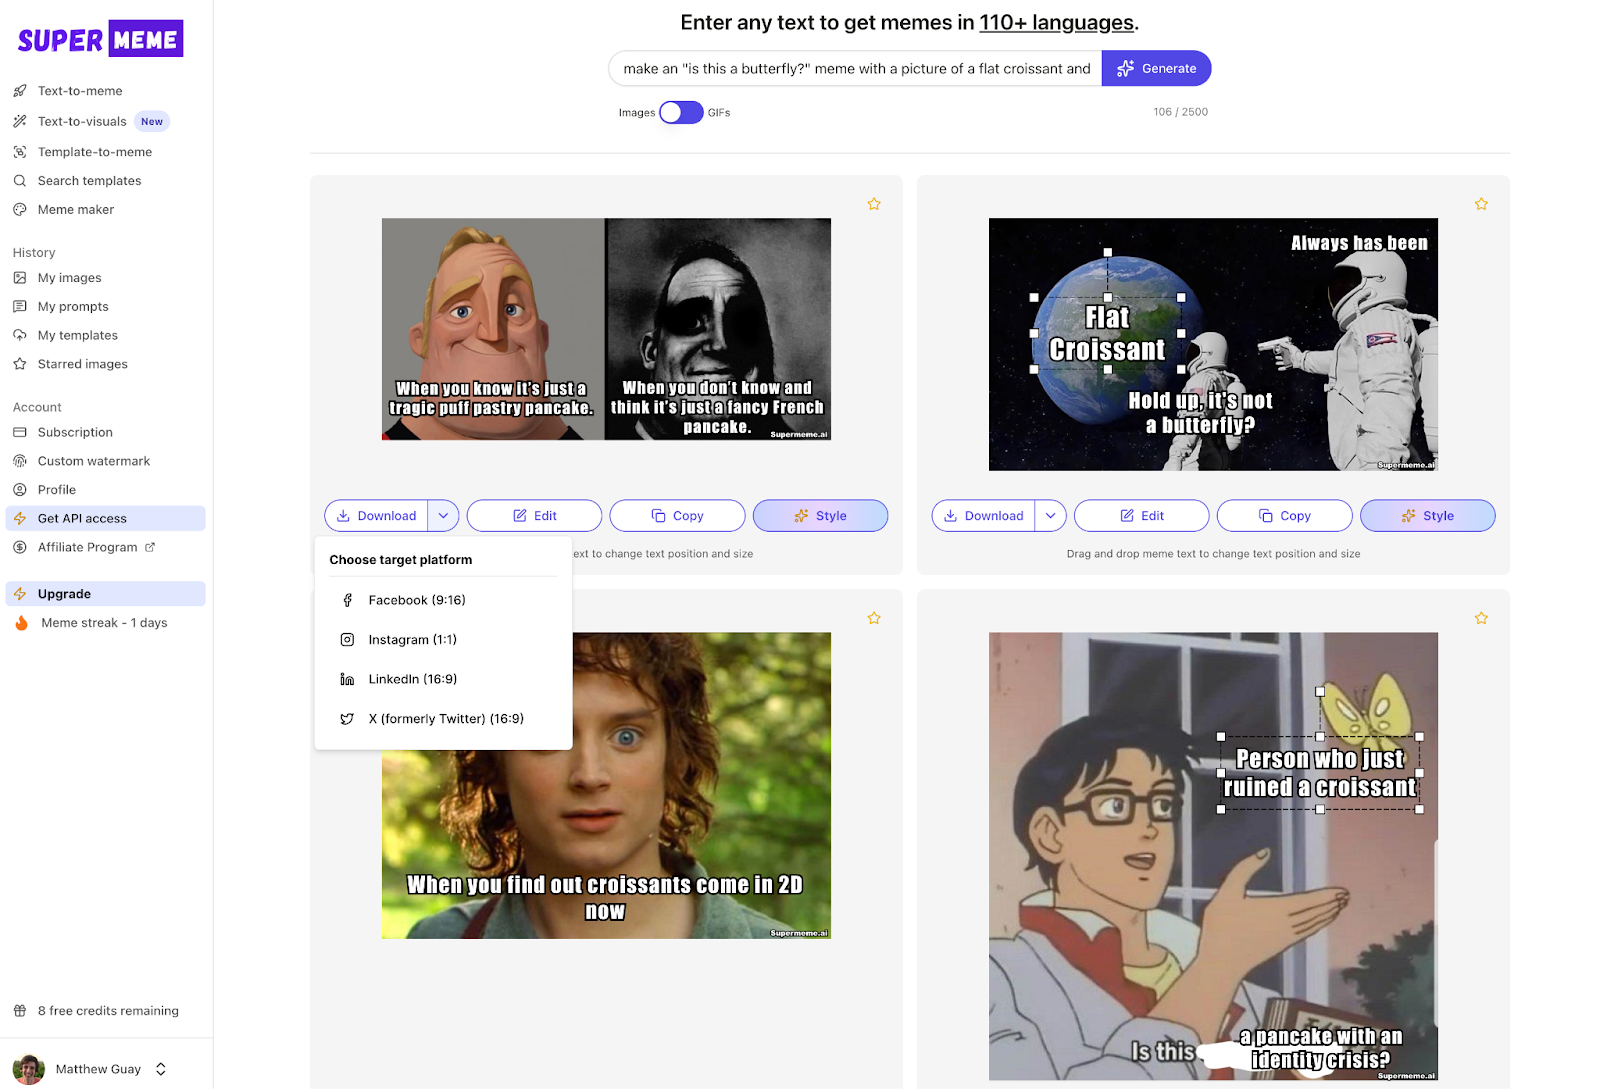Select Template-to-meme from the sidebar

(x=95, y=151)
